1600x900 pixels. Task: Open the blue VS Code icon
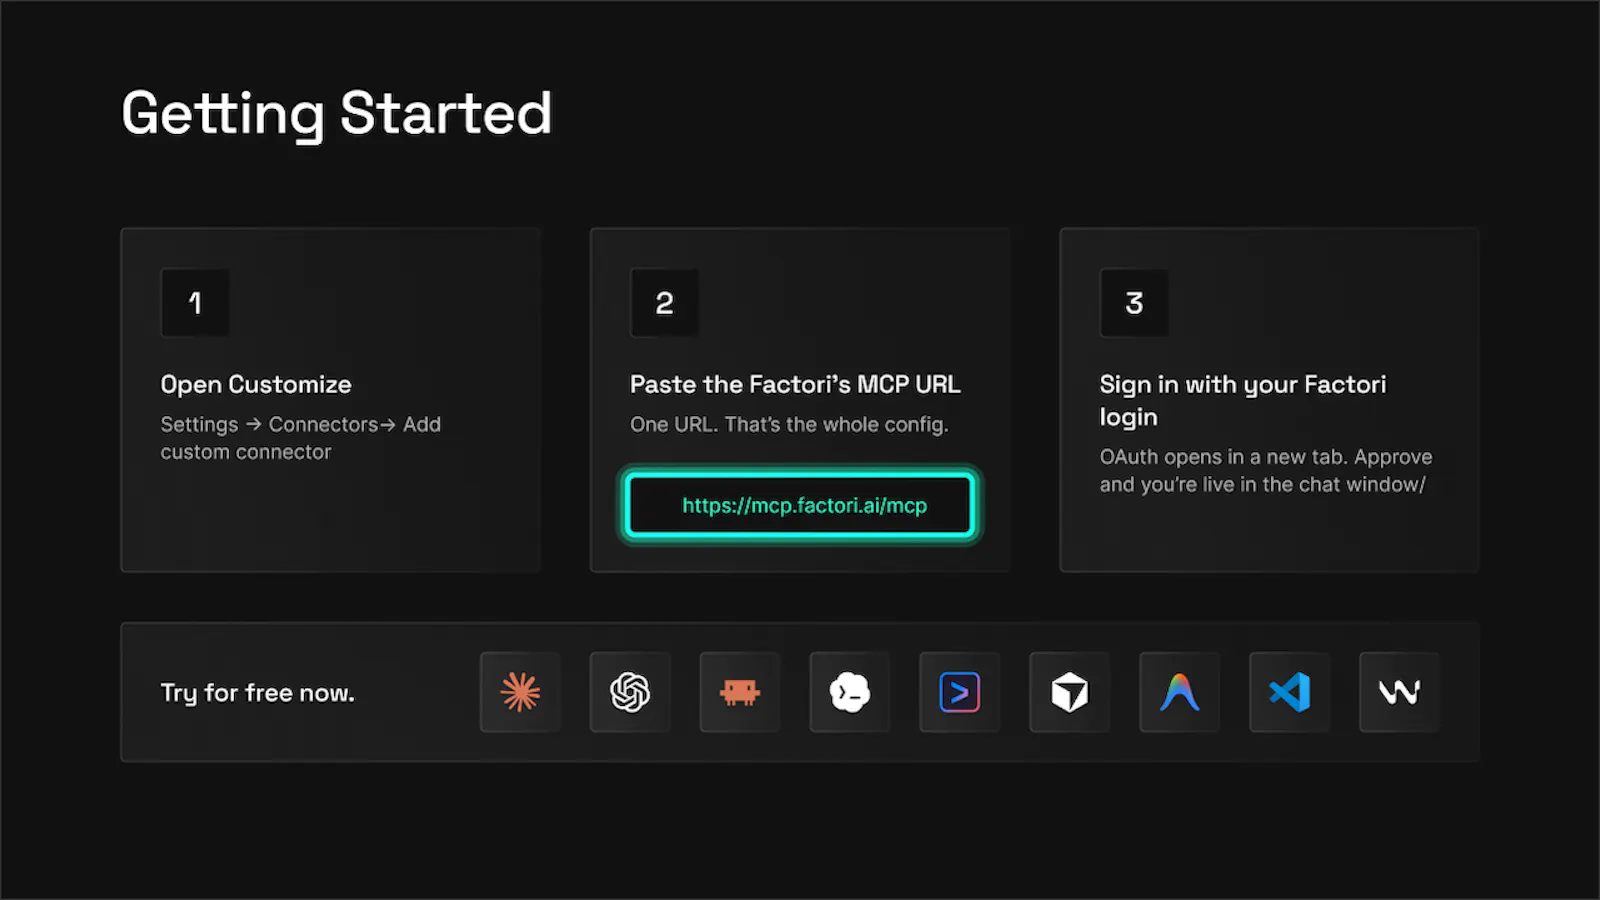point(1290,692)
